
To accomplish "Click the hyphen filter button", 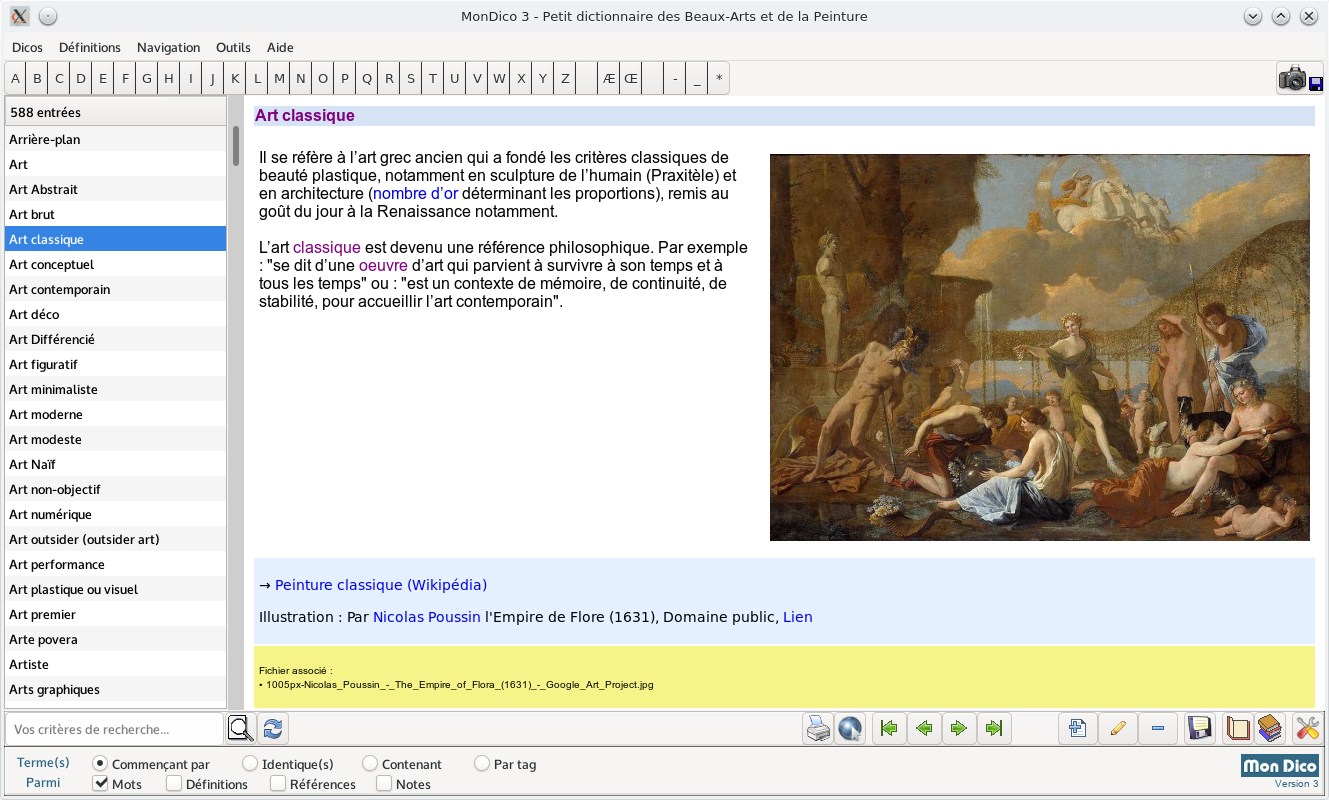I will [675, 78].
